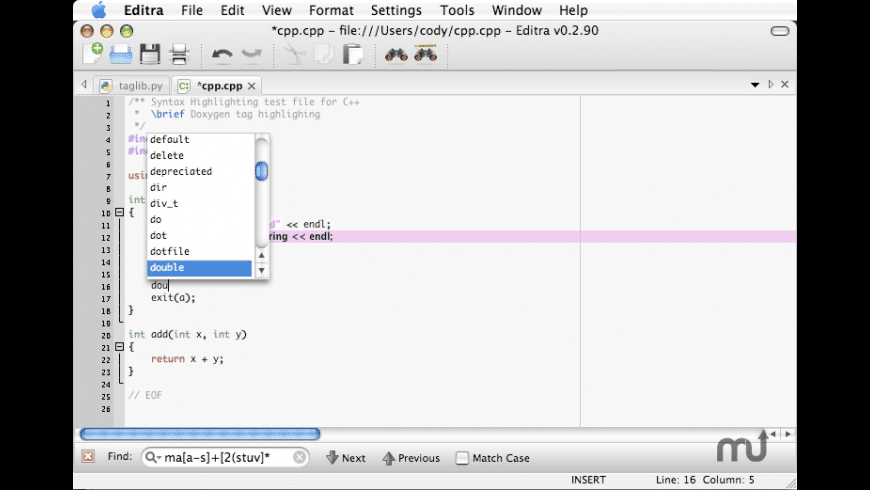Click 'Line: 16 Column: 5' status
The height and width of the screenshot is (490, 870).
point(705,480)
